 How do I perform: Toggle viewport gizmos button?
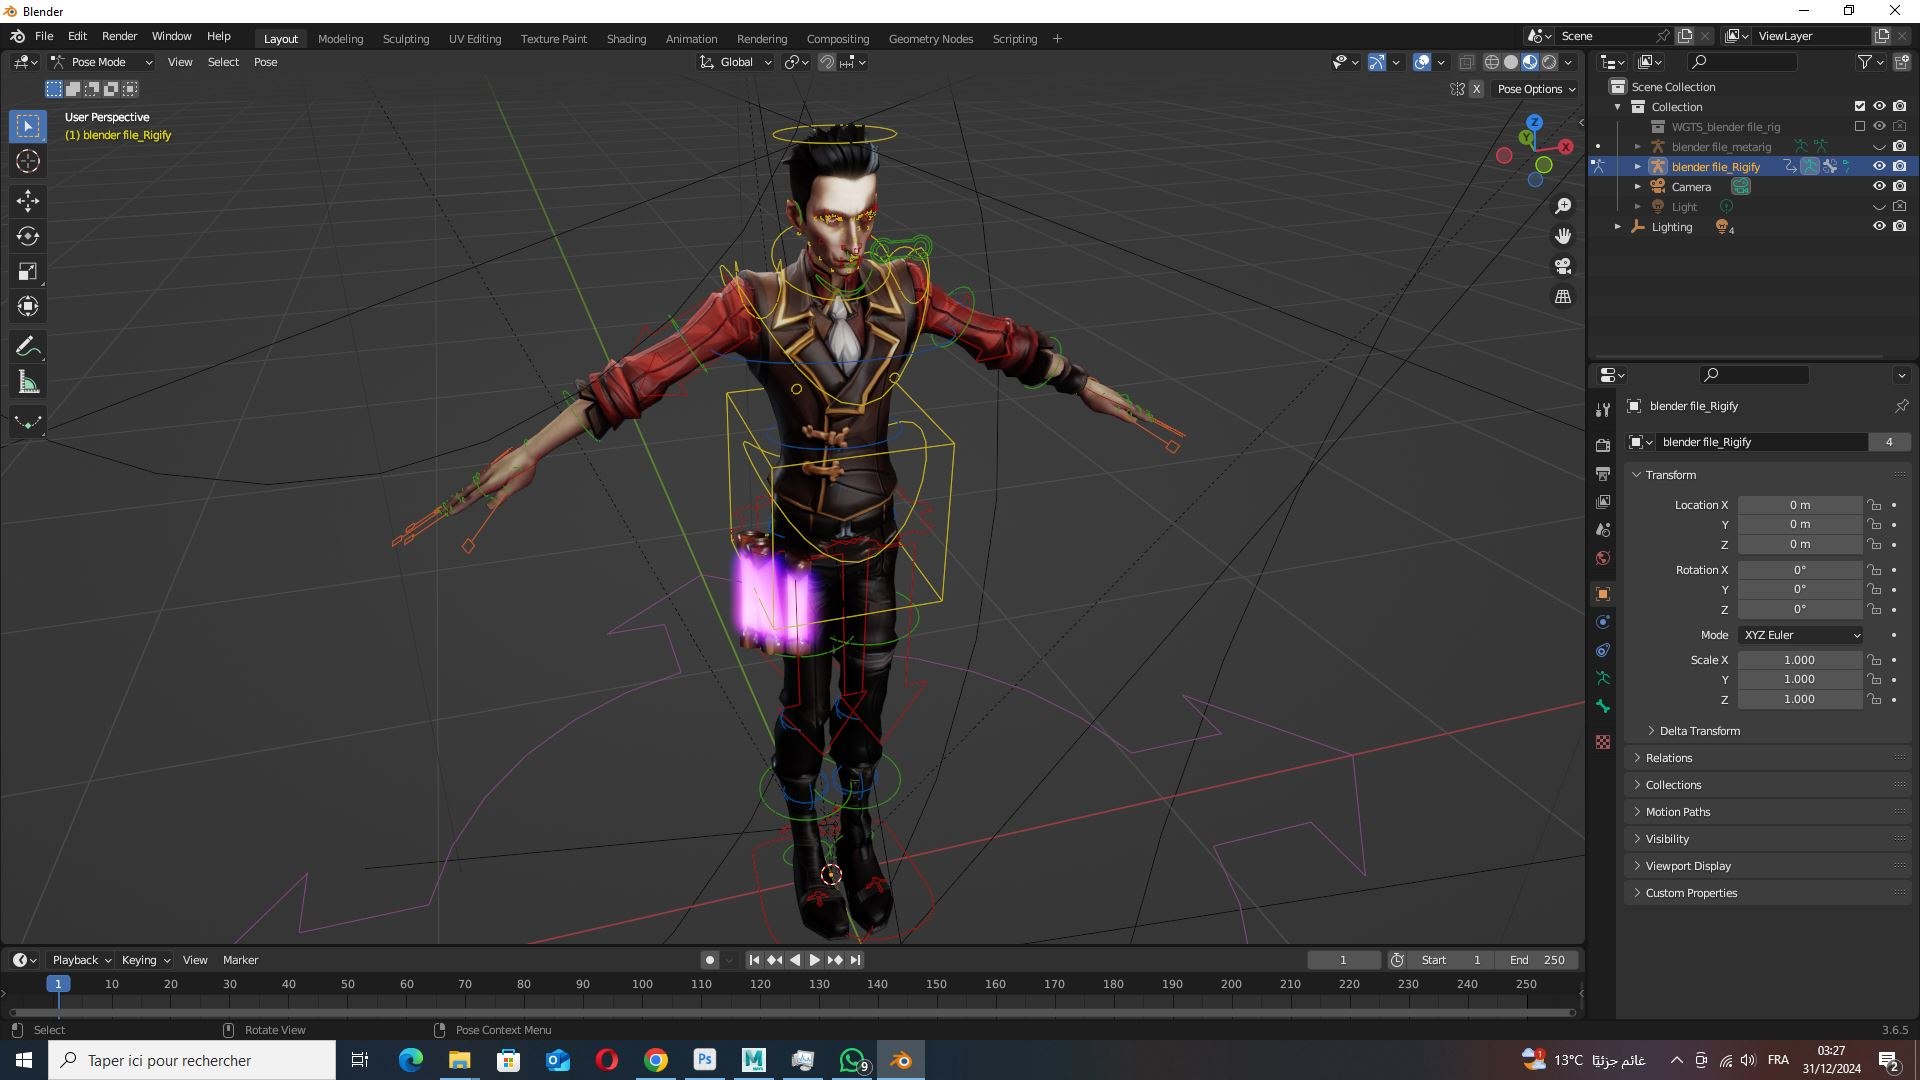click(x=1377, y=62)
